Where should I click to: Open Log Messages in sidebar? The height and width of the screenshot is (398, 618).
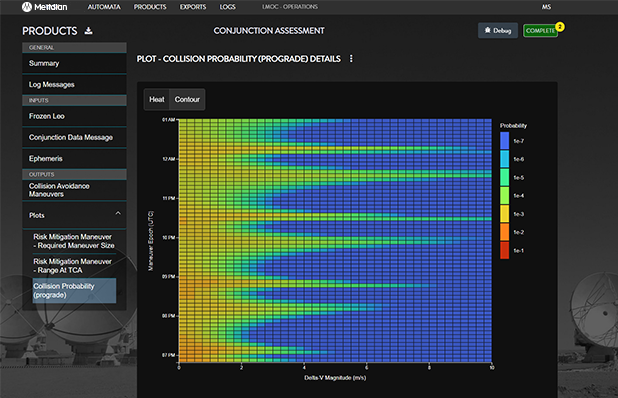point(74,84)
